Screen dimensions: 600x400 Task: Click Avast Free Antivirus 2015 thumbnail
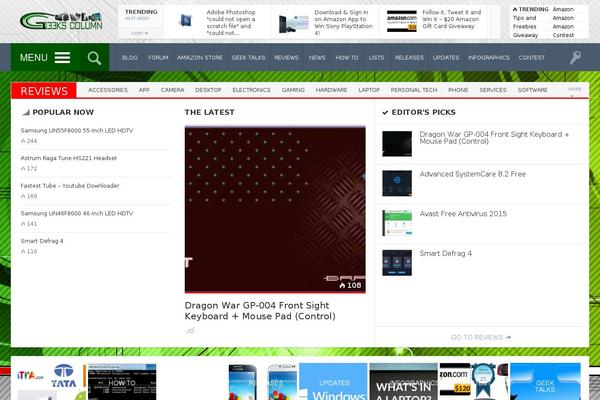(397, 223)
